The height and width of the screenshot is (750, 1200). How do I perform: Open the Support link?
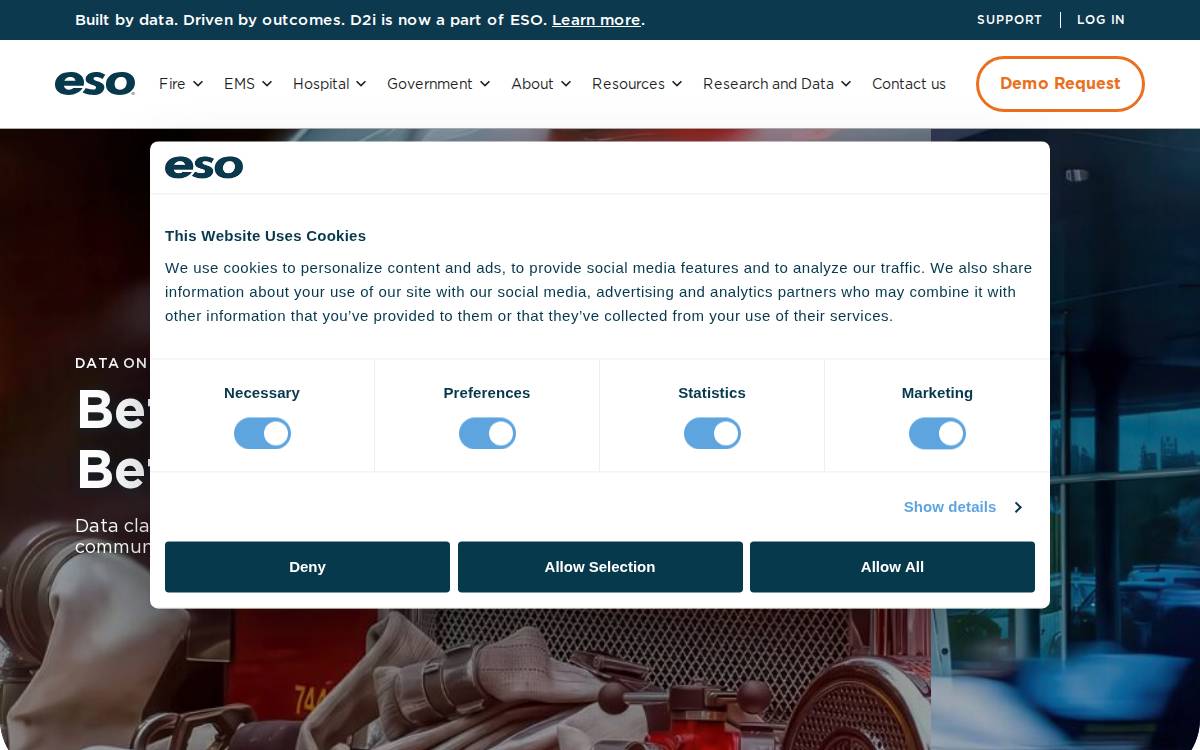click(1009, 20)
